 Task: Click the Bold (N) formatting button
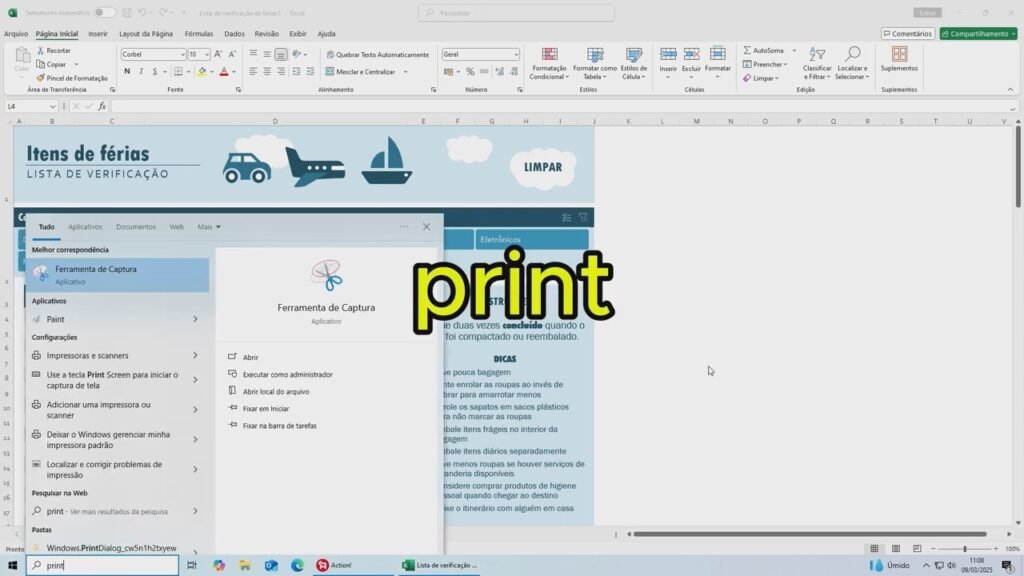(127, 72)
